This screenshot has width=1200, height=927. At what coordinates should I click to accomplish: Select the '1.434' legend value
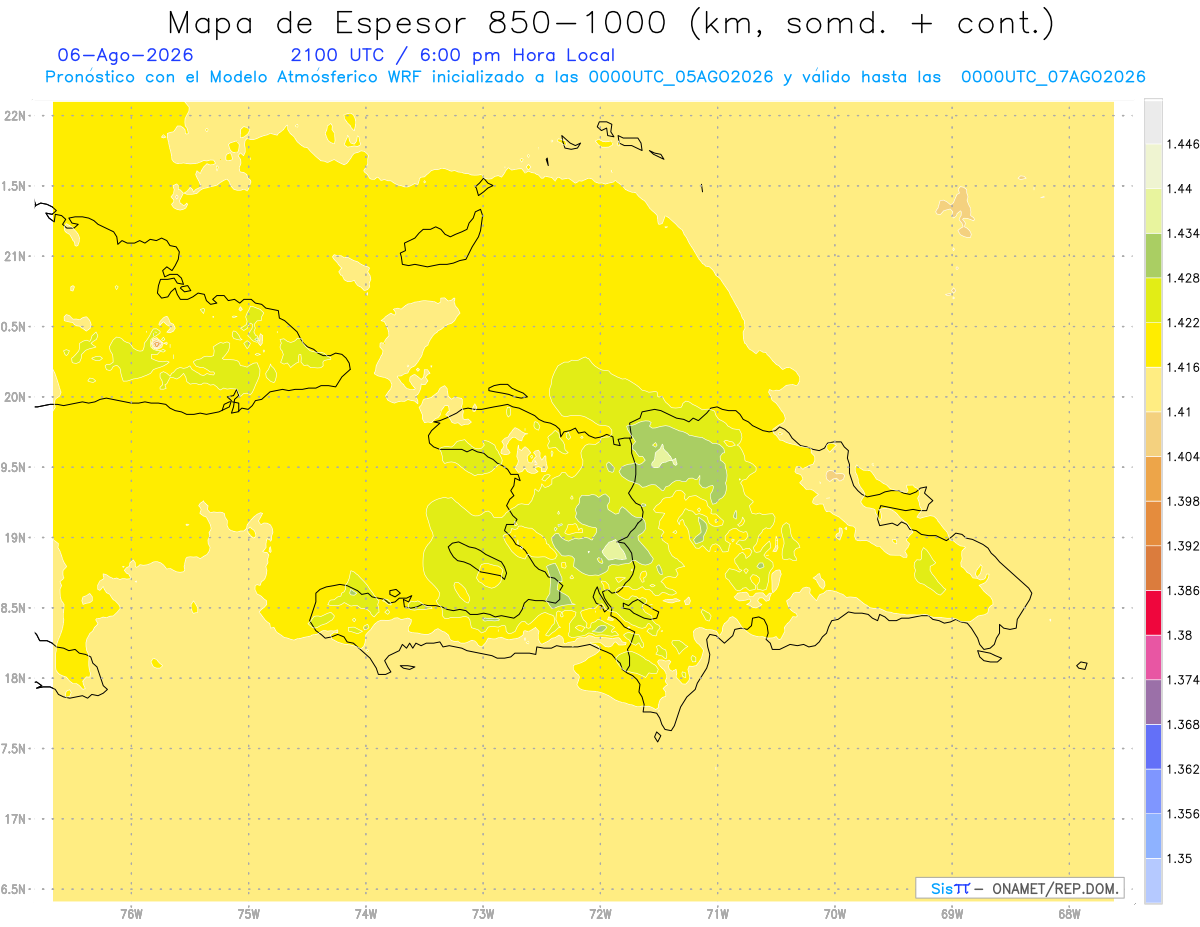click(1183, 233)
